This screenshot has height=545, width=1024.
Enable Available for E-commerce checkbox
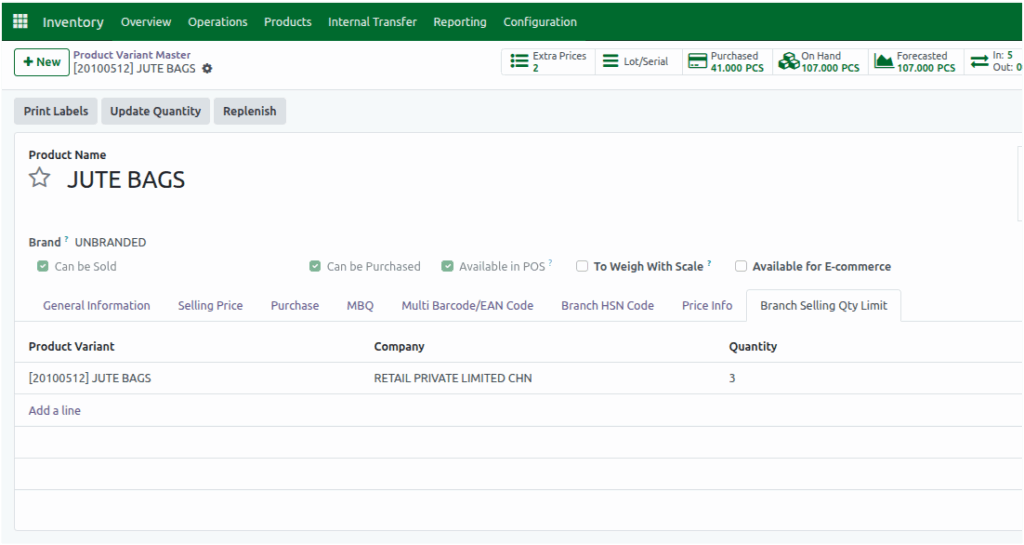pyautogui.click(x=741, y=266)
